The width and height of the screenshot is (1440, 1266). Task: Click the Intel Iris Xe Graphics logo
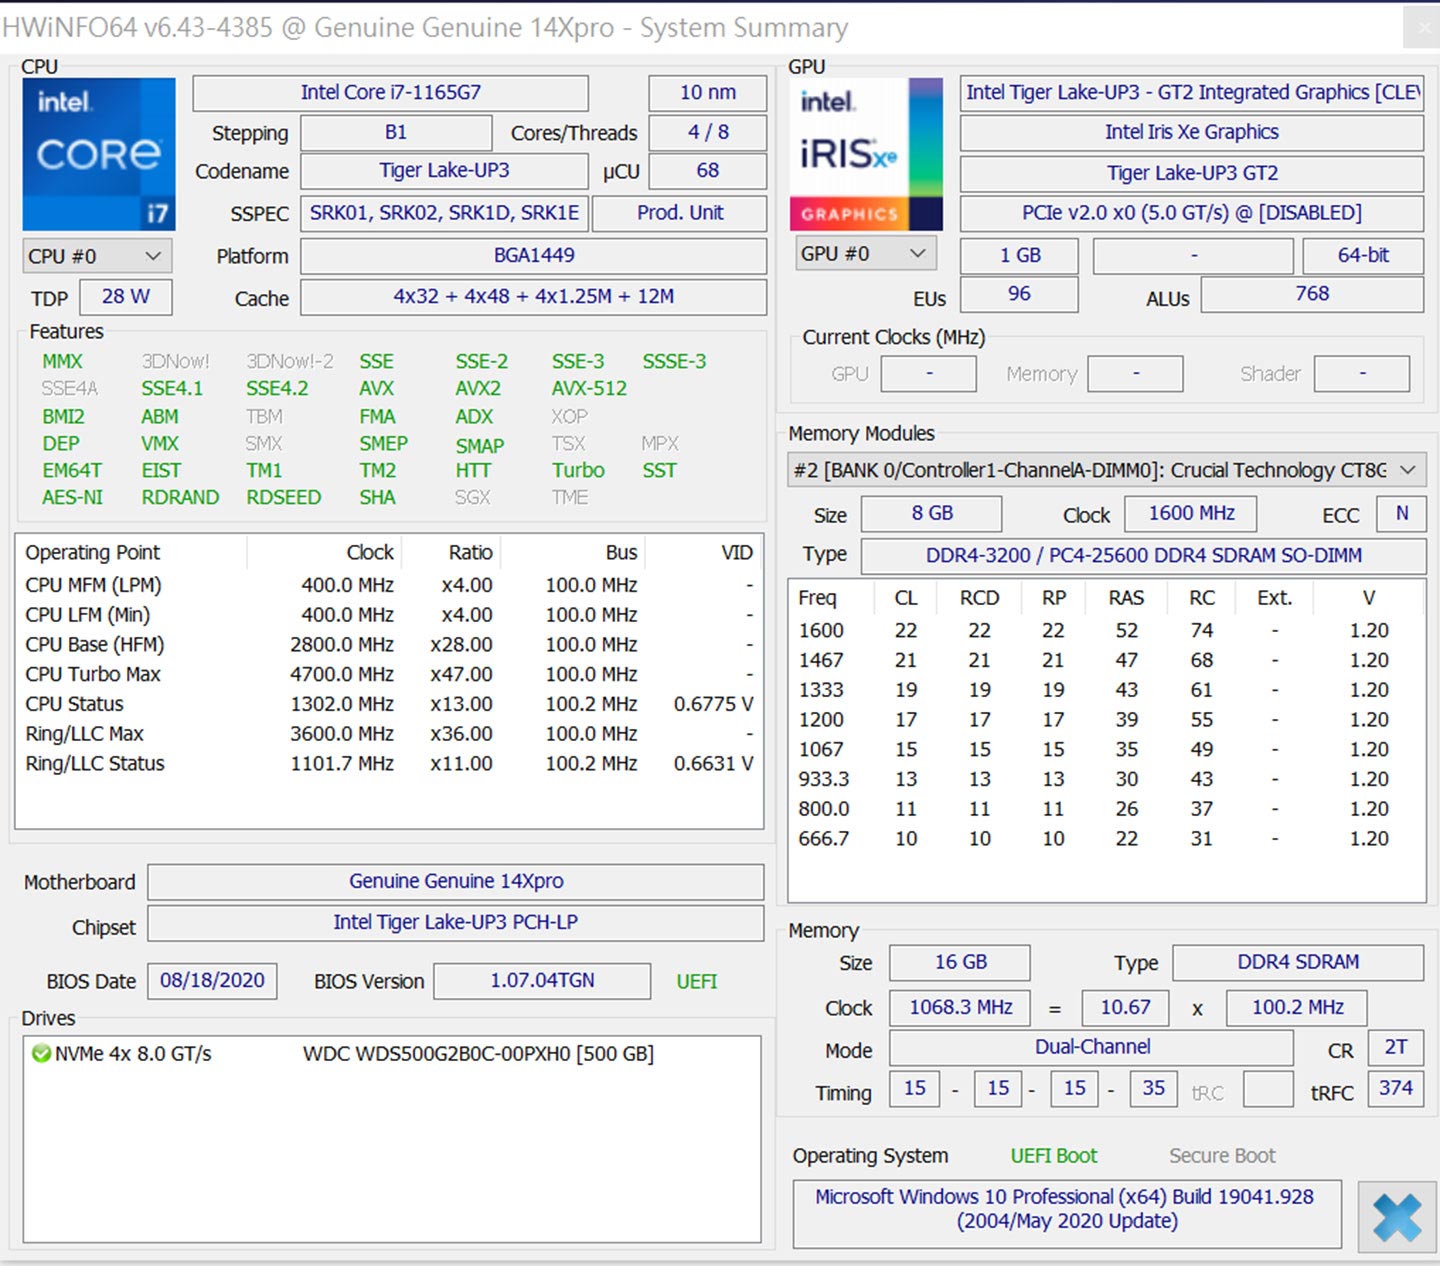[x=865, y=154]
